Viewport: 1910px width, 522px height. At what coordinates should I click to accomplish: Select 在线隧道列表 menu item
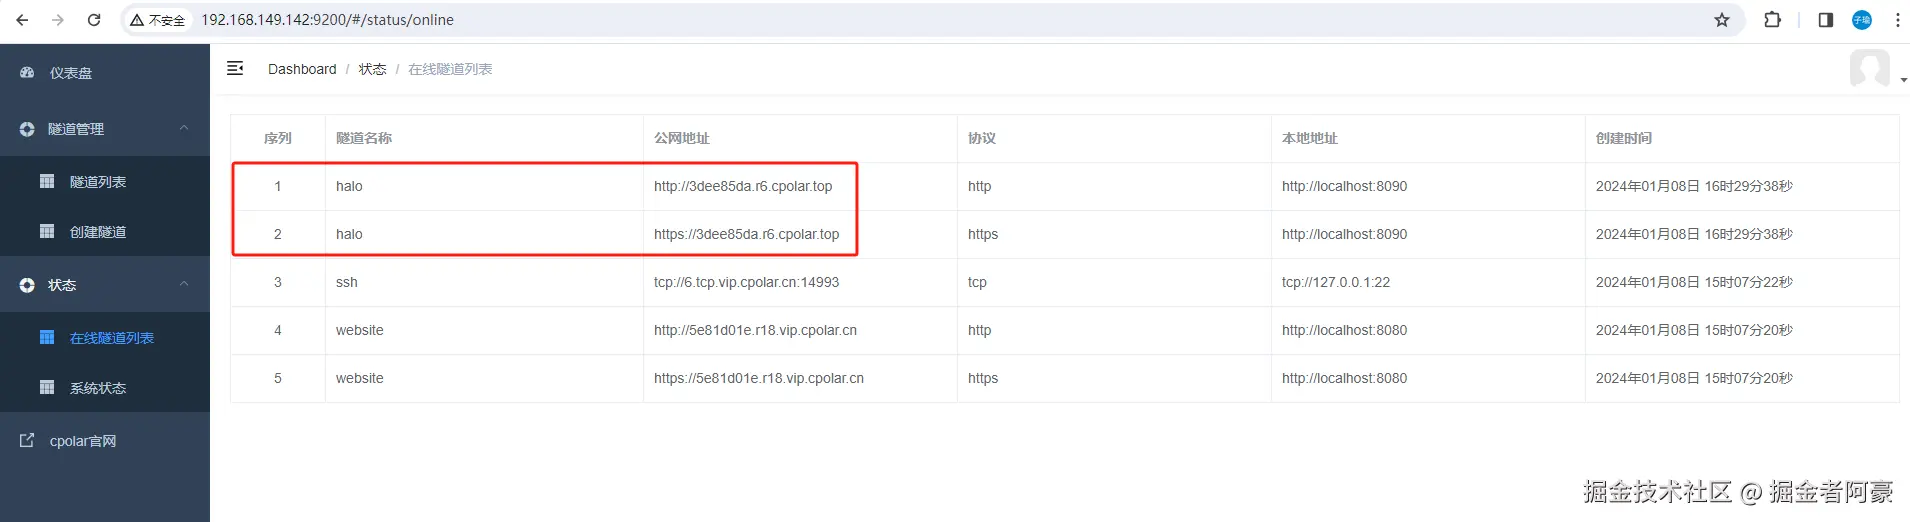pos(105,338)
